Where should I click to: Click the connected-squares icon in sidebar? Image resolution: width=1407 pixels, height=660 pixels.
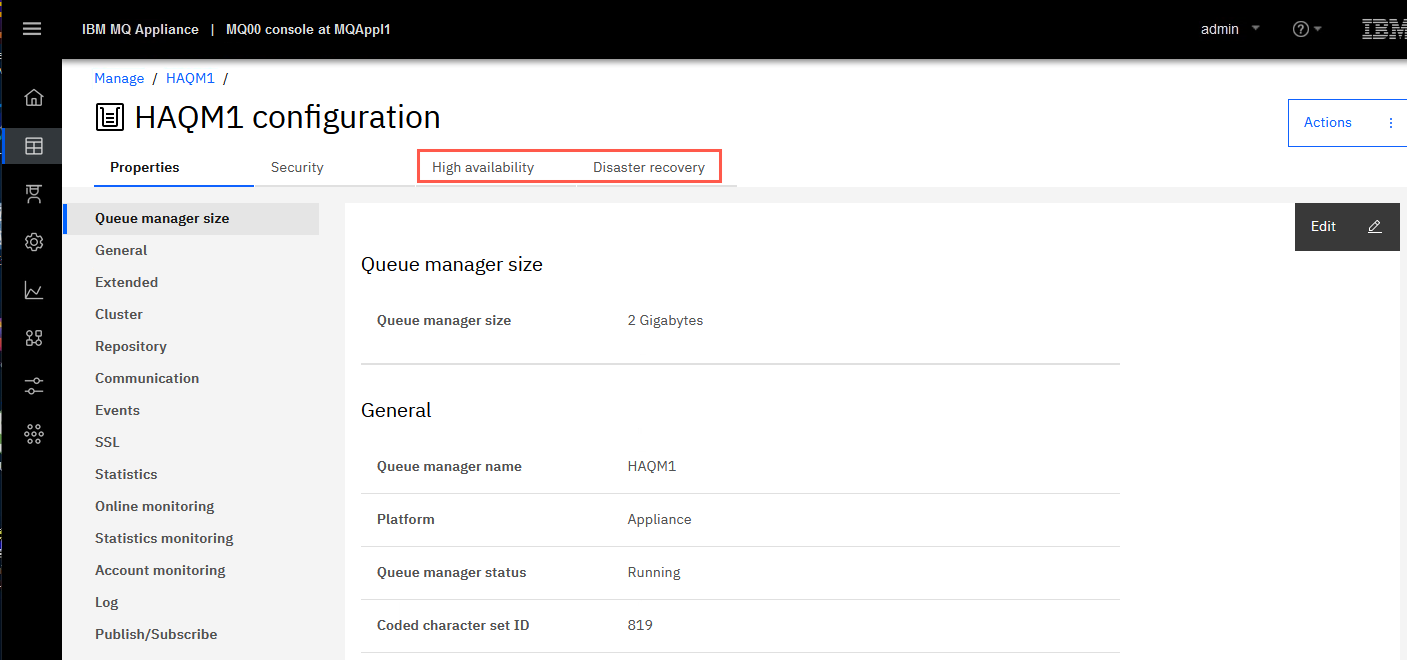tap(34, 338)
